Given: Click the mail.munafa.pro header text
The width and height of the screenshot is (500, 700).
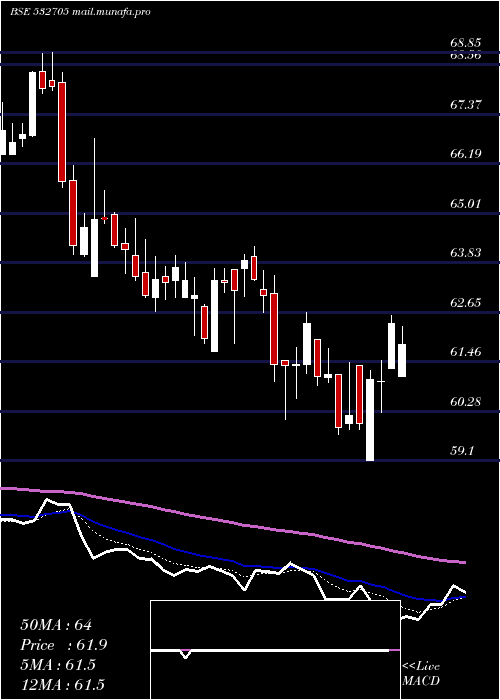Looking at the screenshot, I should tap(111, 12).
